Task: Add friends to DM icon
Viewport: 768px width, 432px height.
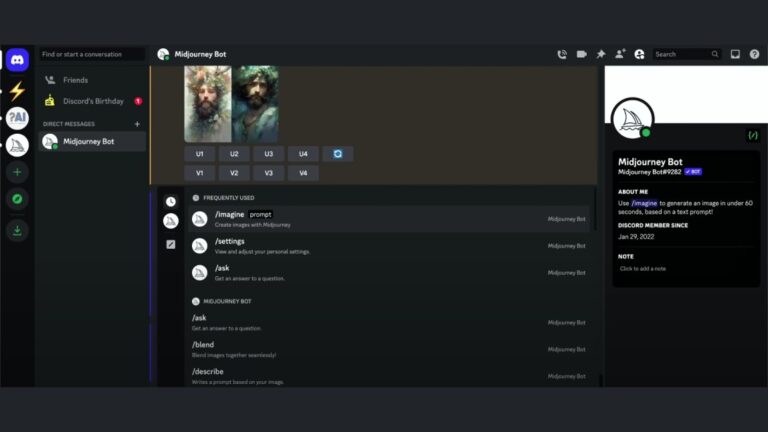Action: [620, 54]
